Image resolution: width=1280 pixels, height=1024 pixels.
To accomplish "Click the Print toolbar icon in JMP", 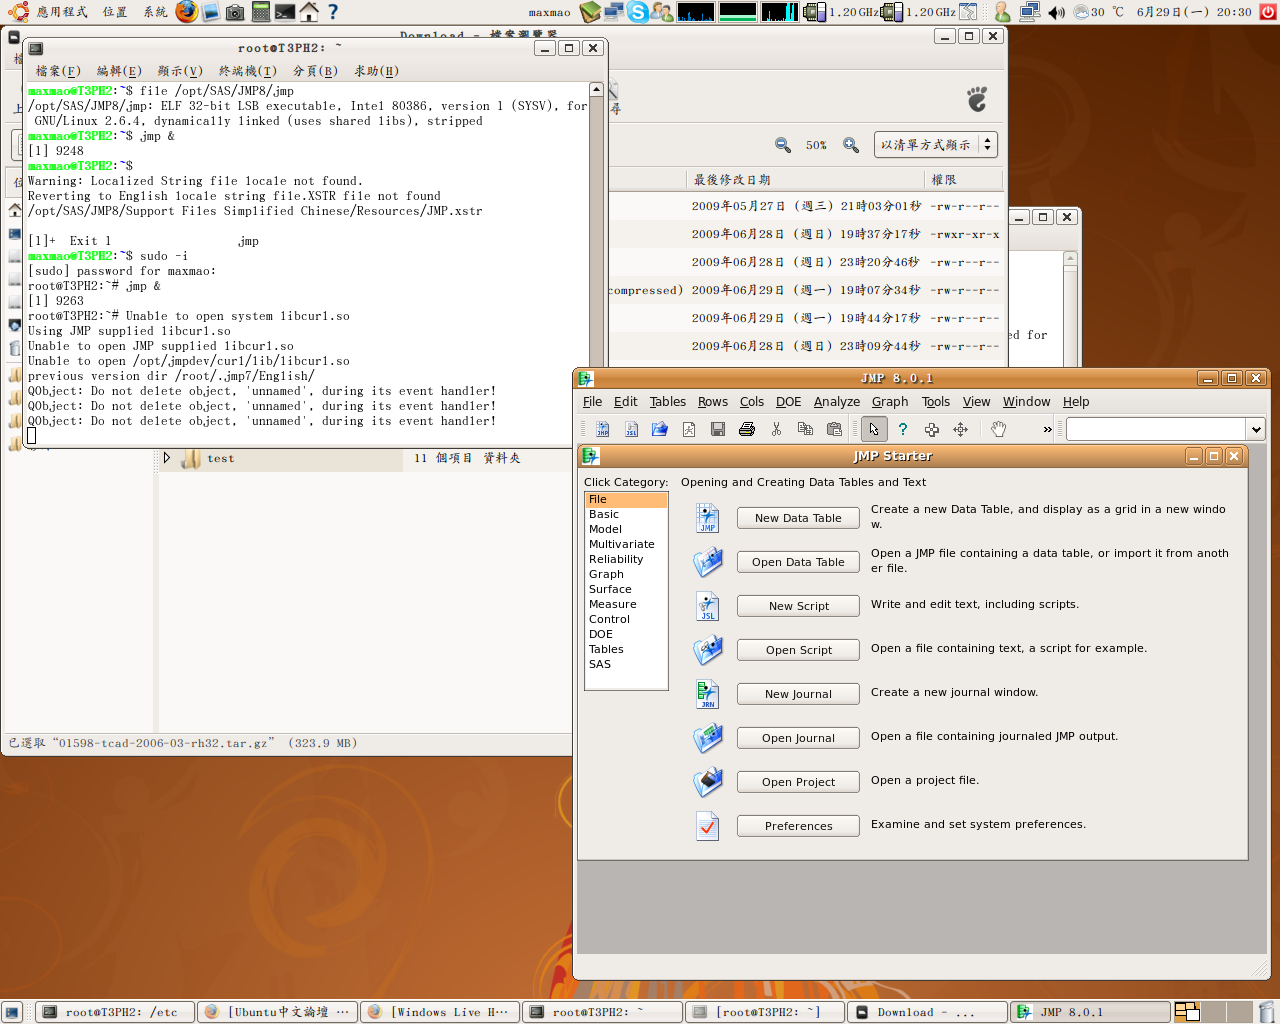I will (747, 429).
